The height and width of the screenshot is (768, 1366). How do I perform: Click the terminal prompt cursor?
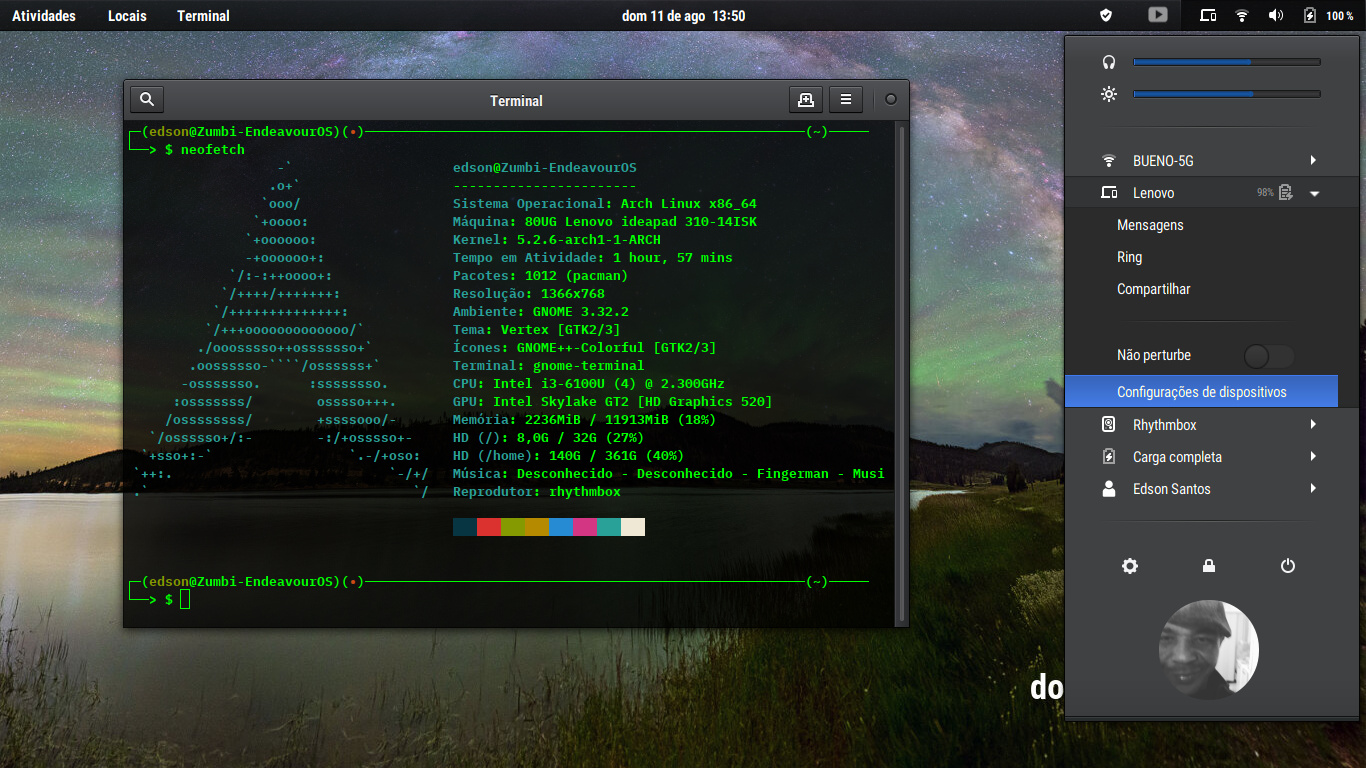click(185, 599)
